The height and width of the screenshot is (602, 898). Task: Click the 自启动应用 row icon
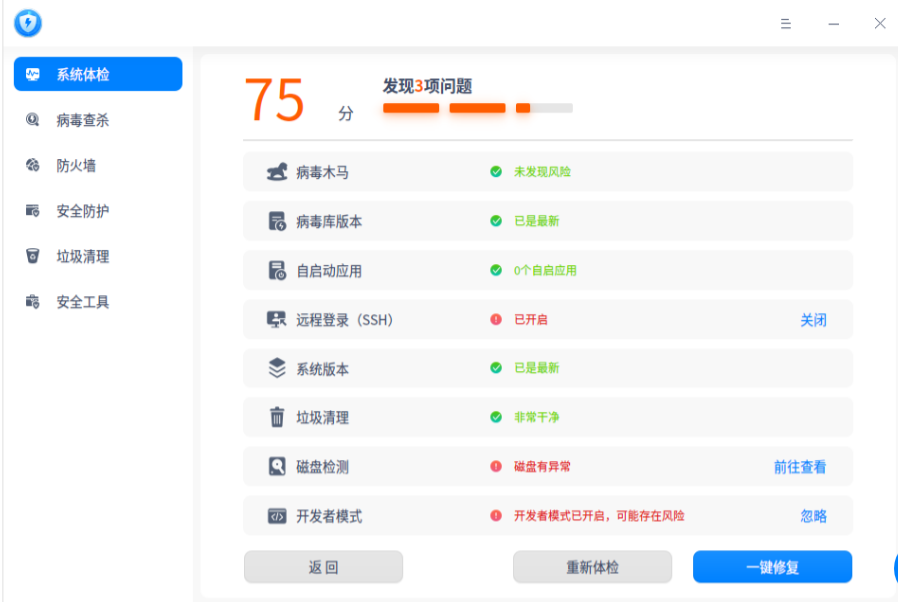(277, 270)
